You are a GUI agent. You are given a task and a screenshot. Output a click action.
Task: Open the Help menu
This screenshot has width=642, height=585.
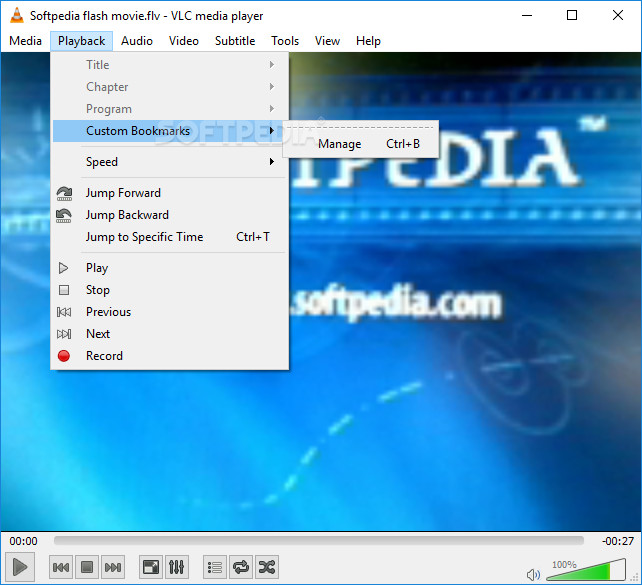368,41
